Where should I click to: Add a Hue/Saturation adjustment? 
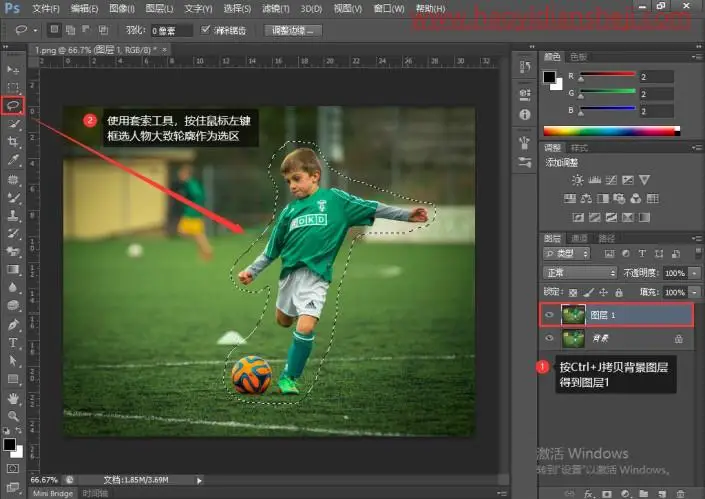pos(569,199)
